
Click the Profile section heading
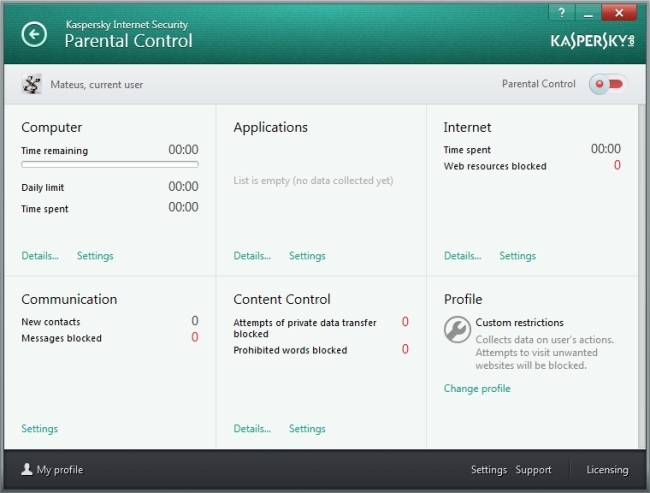pos(463,299)
